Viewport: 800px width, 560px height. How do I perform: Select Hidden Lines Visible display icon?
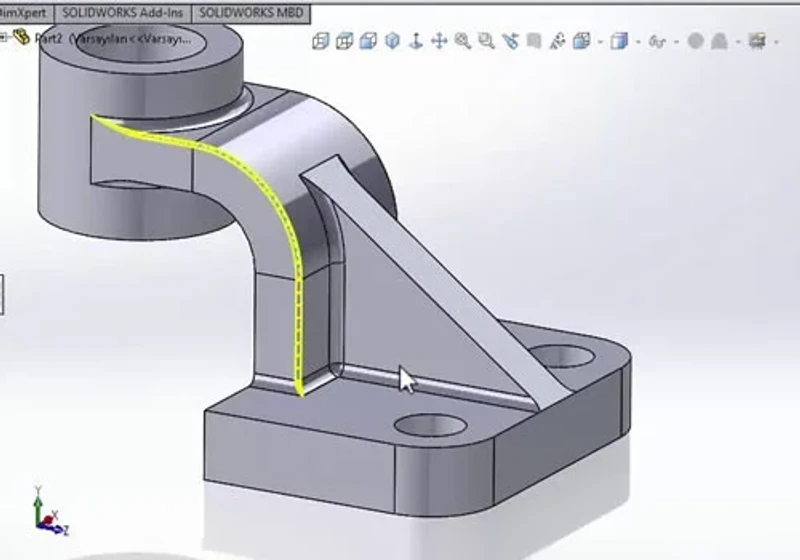[345, 41]
